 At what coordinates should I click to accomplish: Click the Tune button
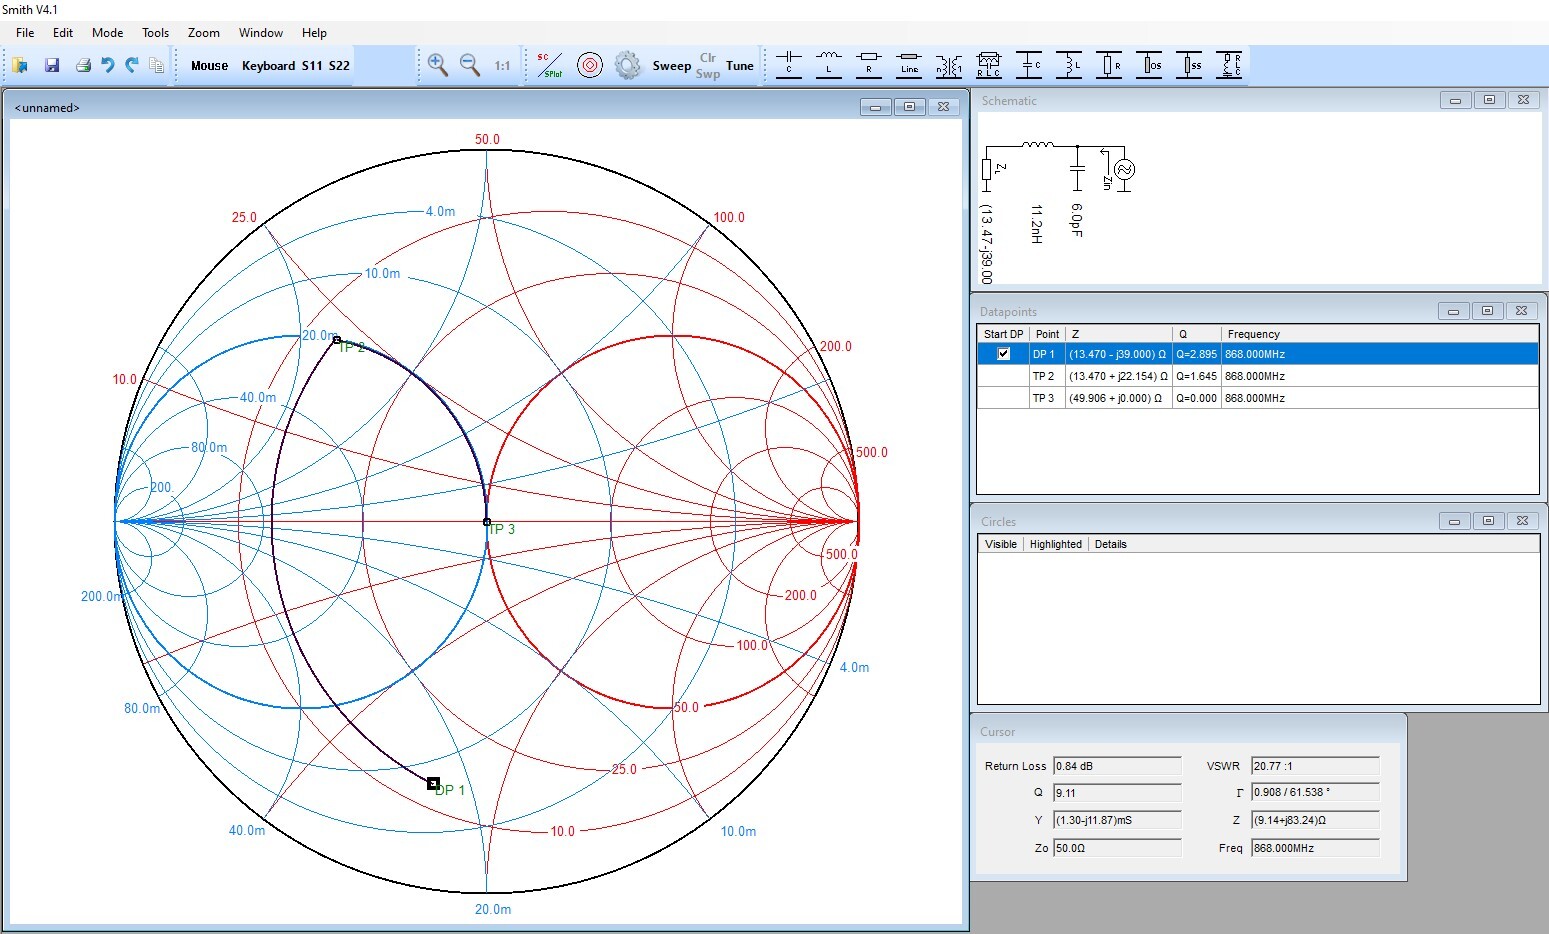click(740, 66)
